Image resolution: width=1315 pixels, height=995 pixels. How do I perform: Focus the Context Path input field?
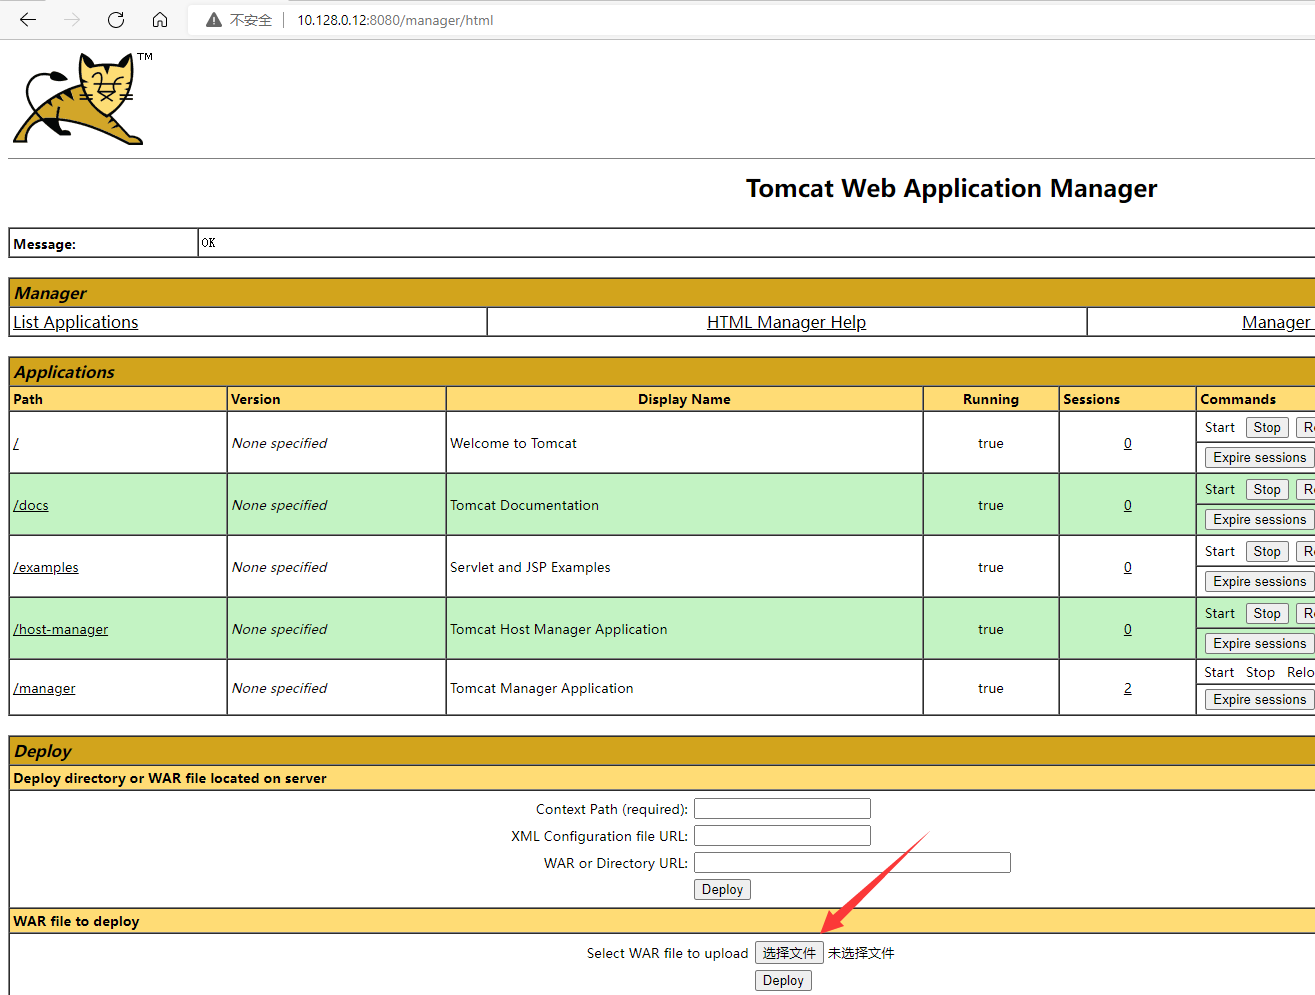782,808
